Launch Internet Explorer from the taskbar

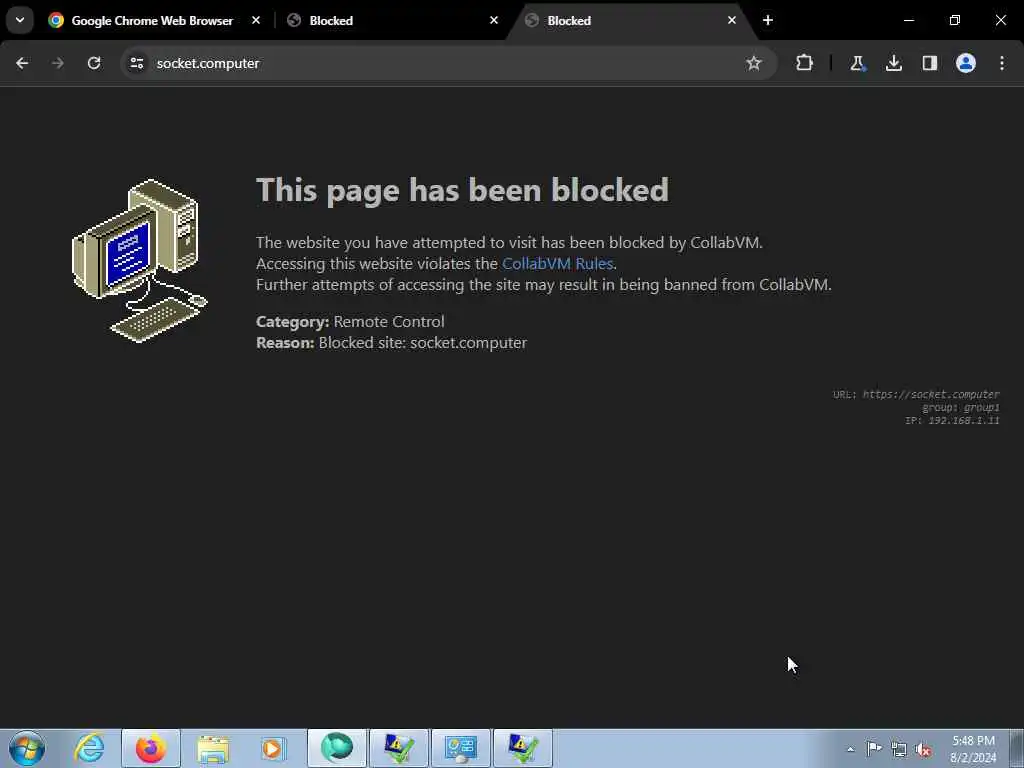pyautogui.click(x=89, y=748)
